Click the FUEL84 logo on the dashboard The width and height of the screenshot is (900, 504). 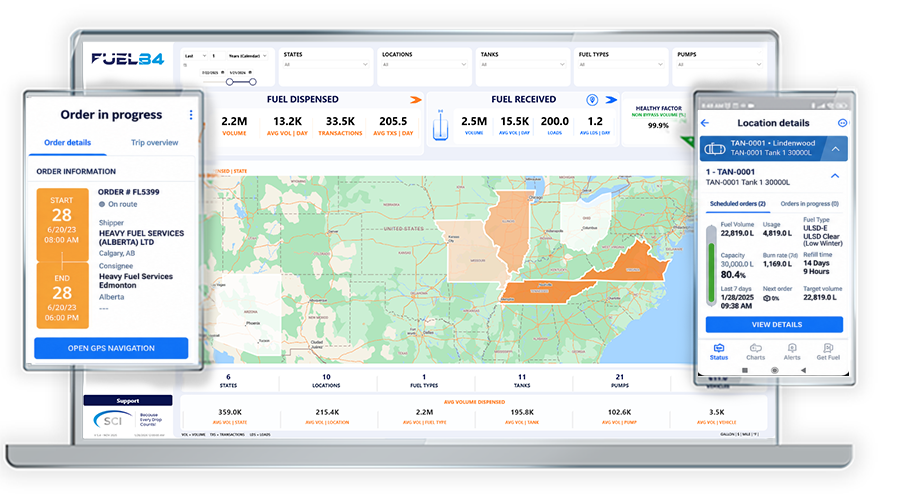tap(127, 59)
